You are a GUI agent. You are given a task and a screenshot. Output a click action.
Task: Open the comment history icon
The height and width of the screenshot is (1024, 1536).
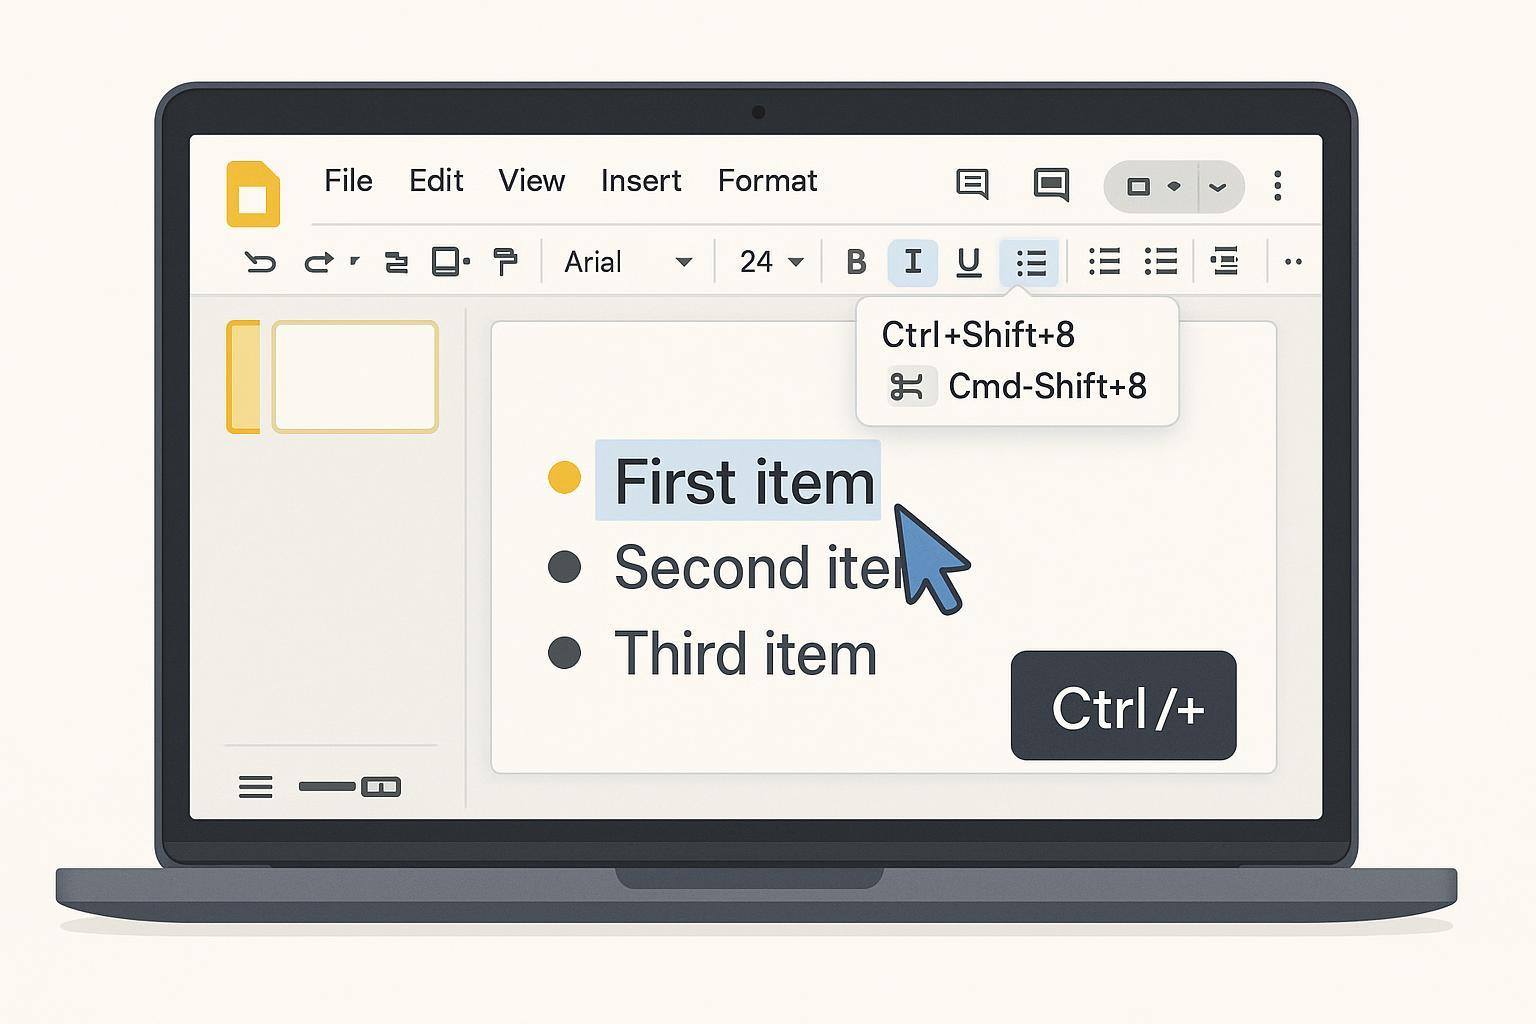(972, 184)
